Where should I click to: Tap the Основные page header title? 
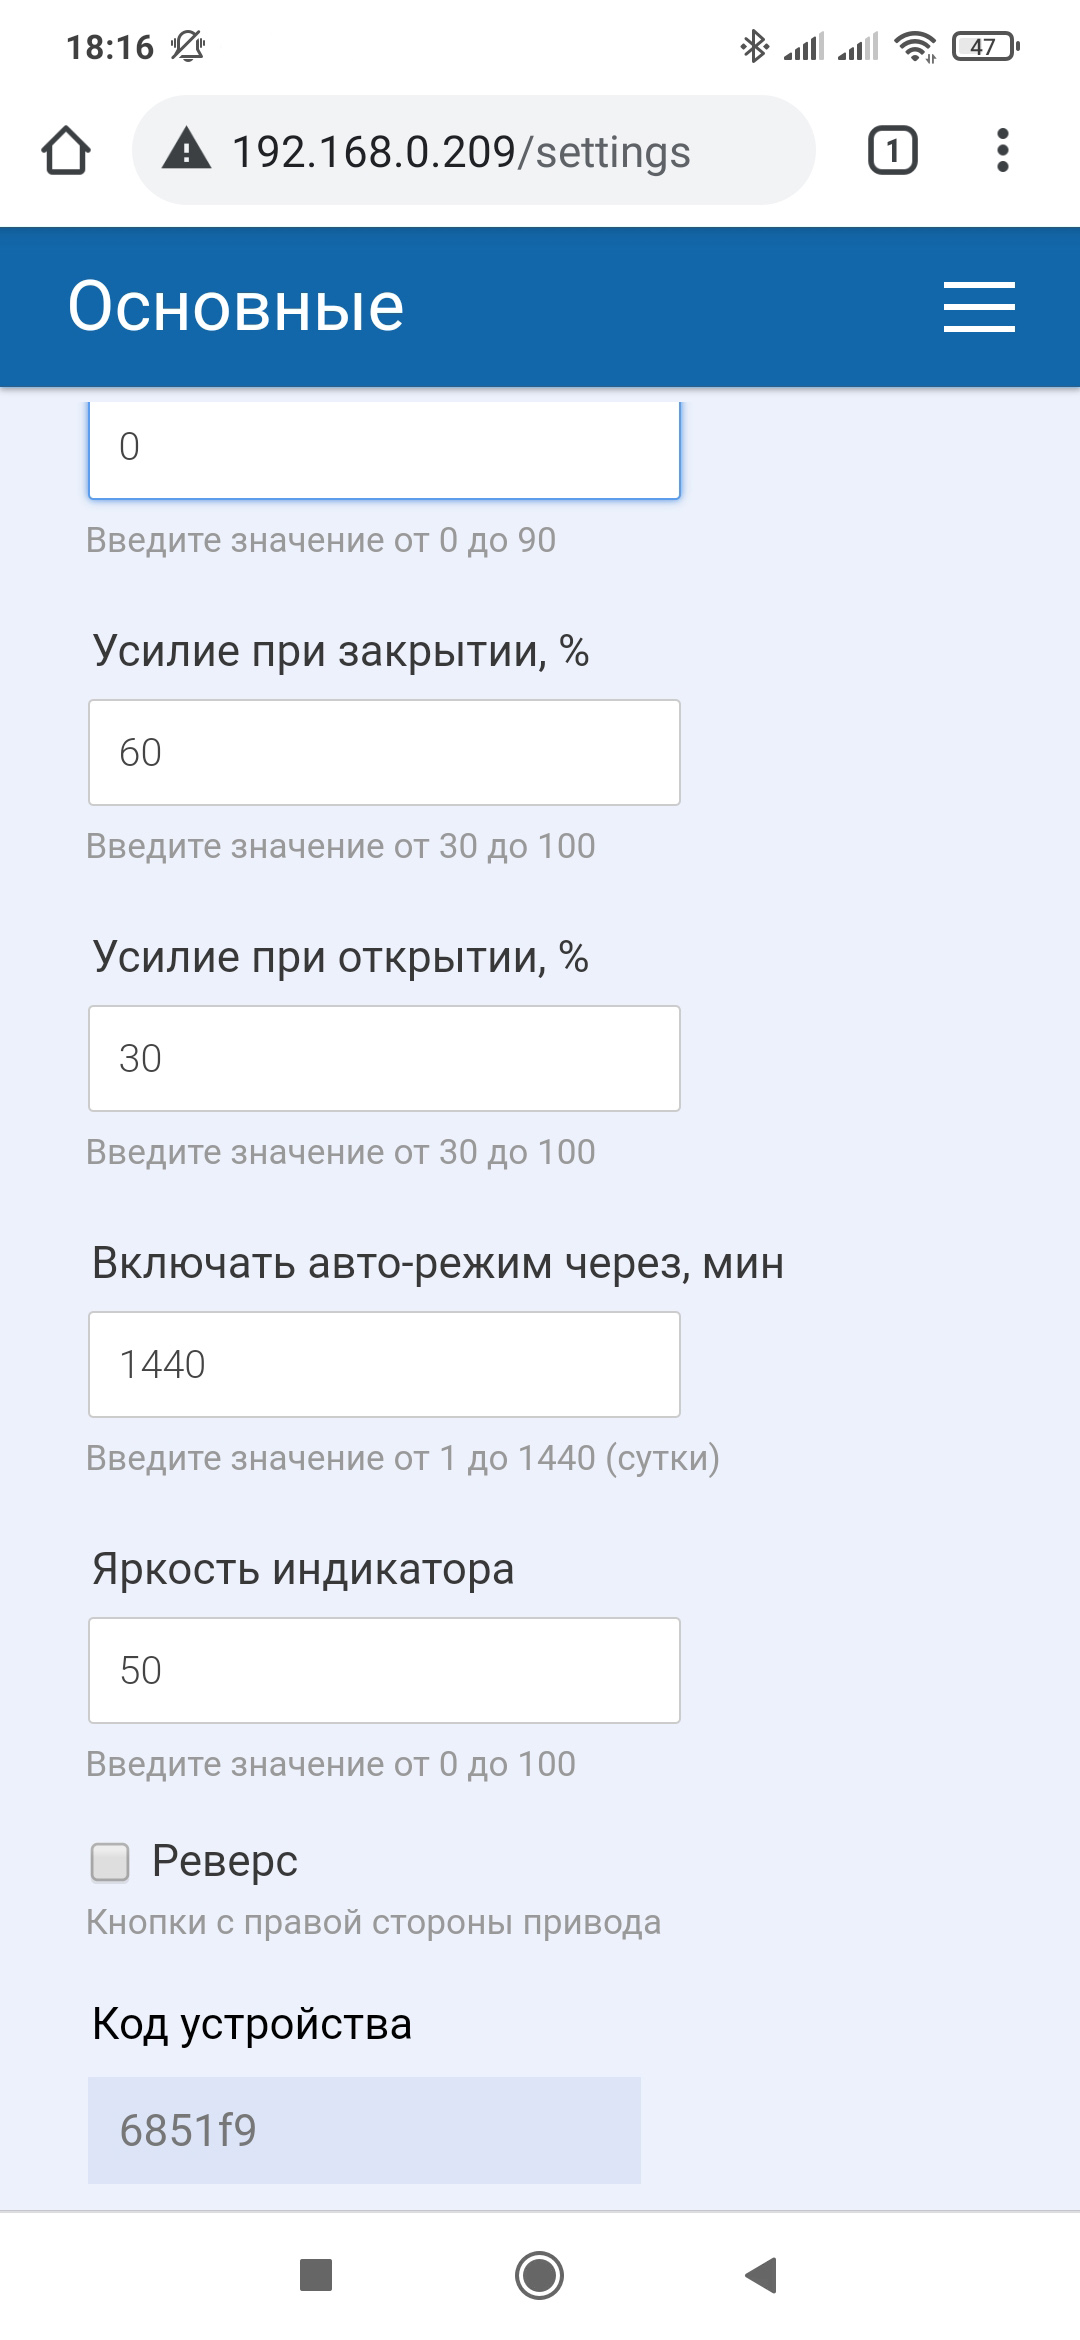(236, 306)
